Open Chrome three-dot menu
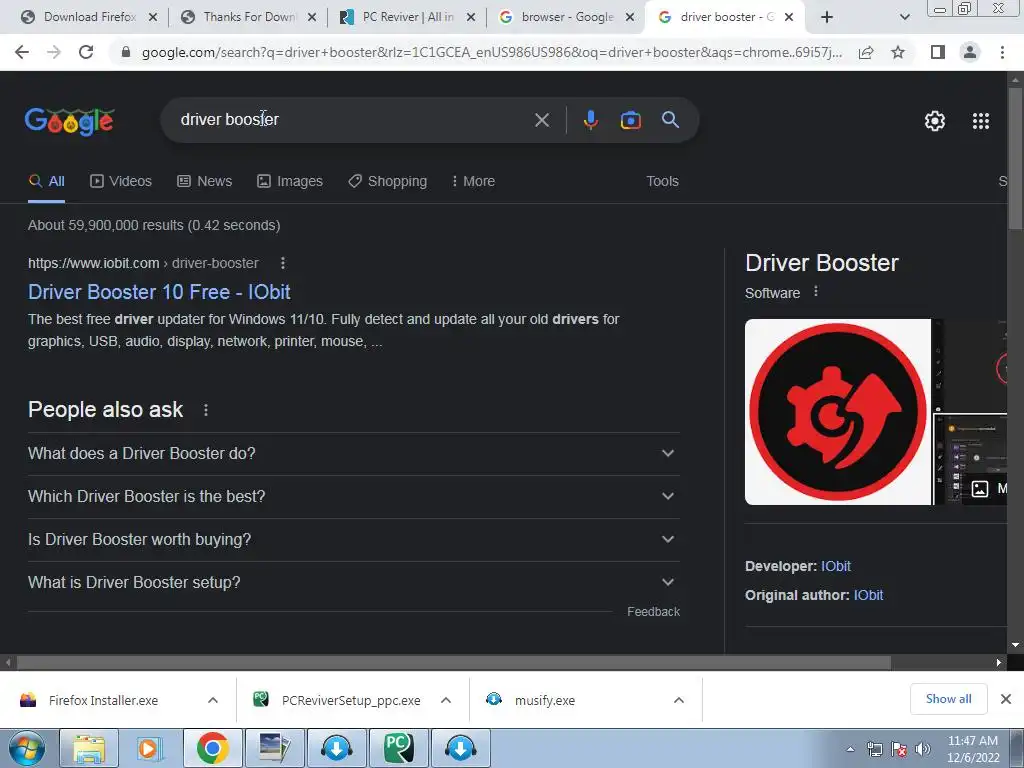The image size is (1024, 768). click(1002, 52)
